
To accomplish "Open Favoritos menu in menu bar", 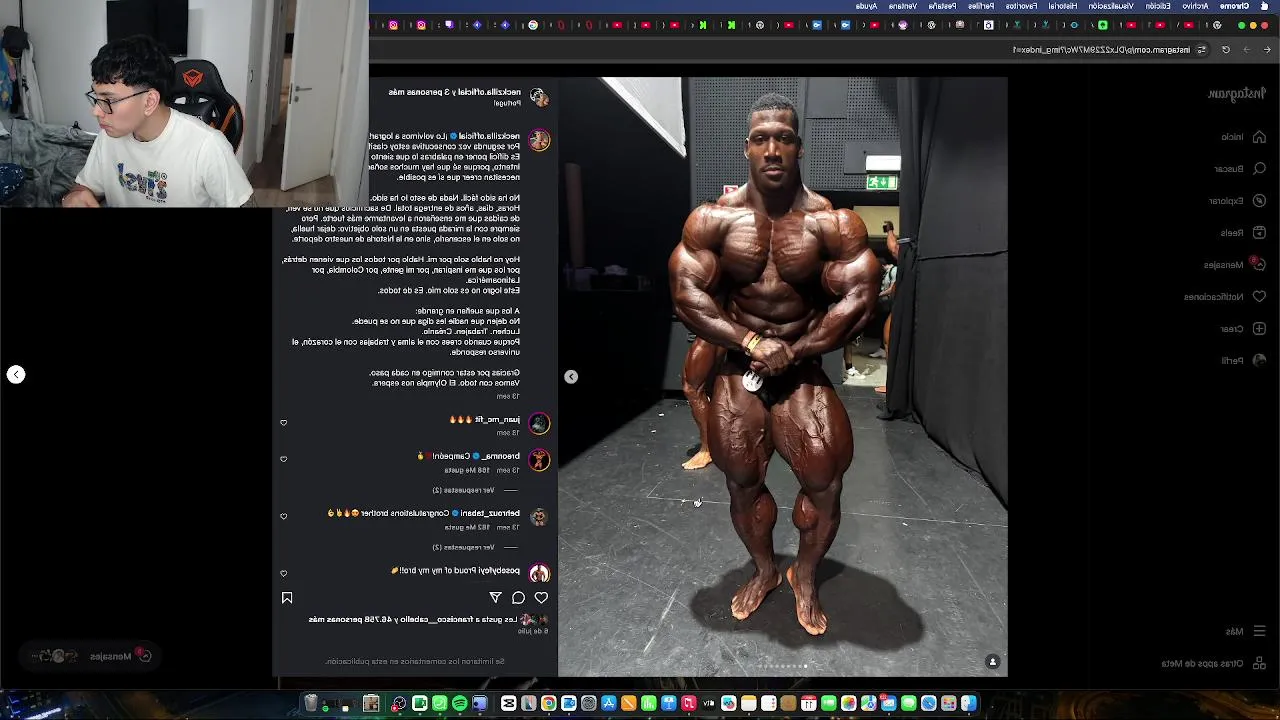I will coord(1021,6).
